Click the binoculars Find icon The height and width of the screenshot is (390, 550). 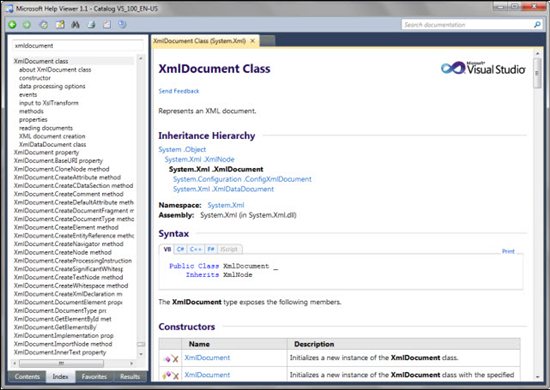click(x=75, y=25)
